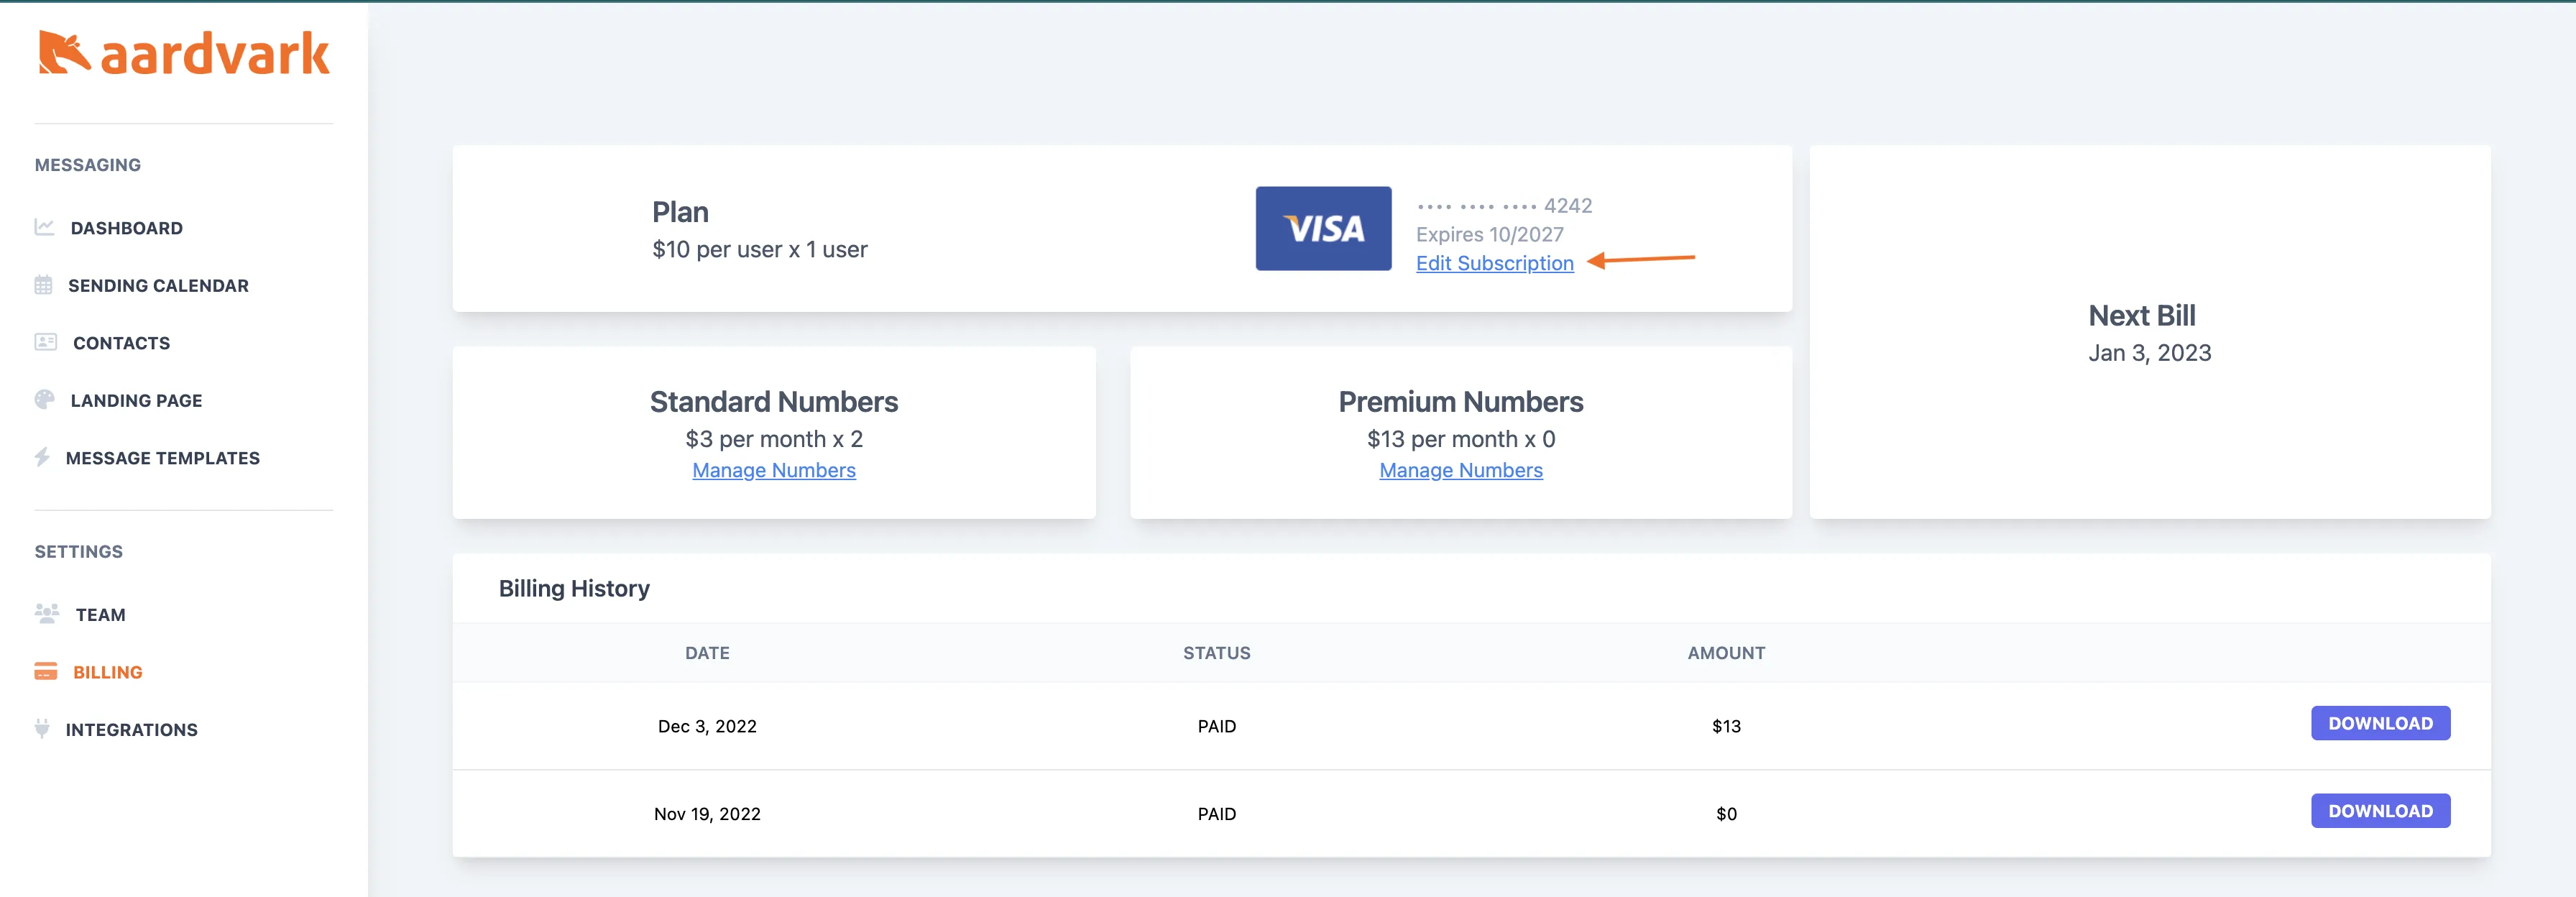Image resolution: width=2576 pixels, height=897 pixels.
Task: Download the Nov 19, 2022 invoice
Action: coord(2380,810)
